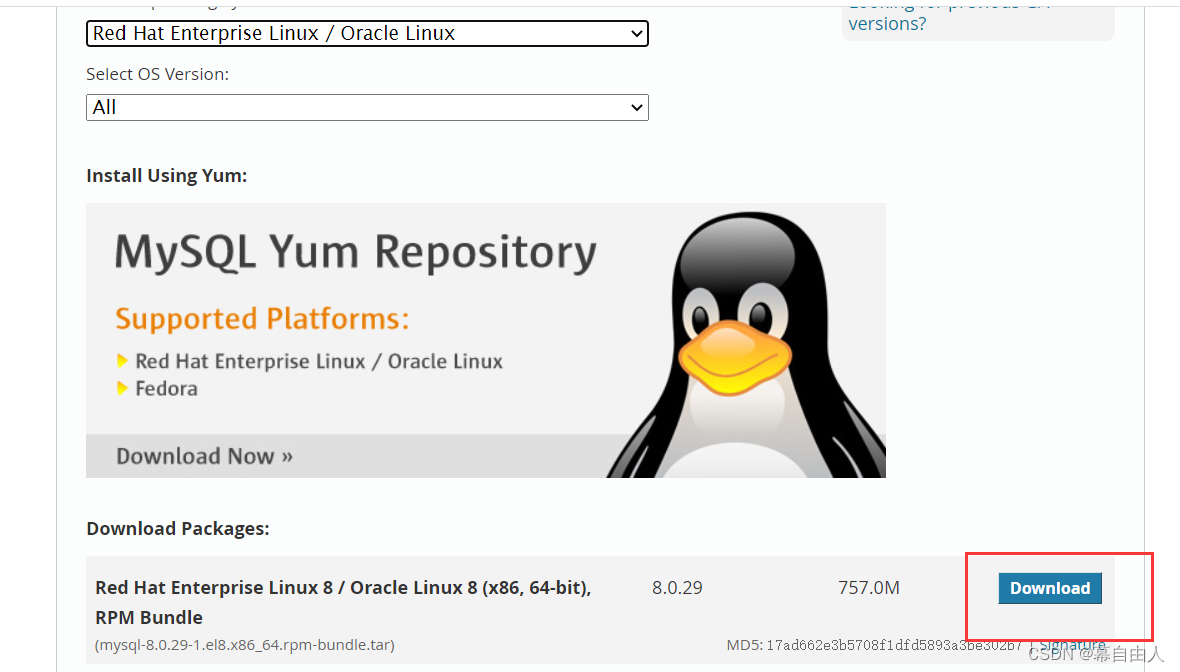Click the file size 757.0M
Viewport: 1180px width, 672px height.
click(869, 588)
